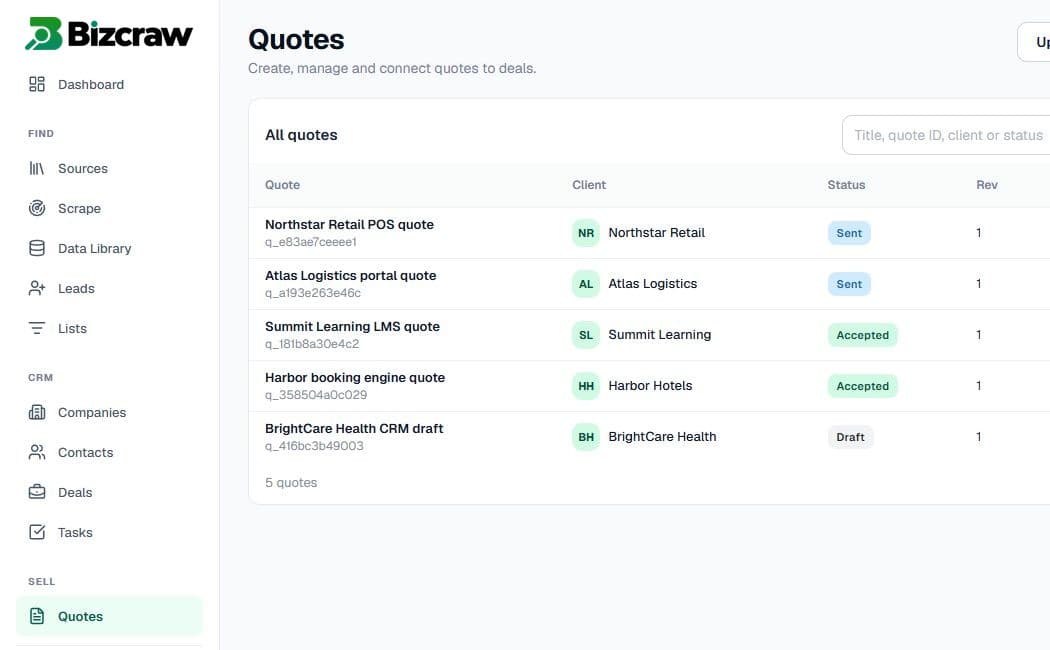
Task: Select Quotes under the Sell section
Action: pyautogui.click(x=109, y=616)
